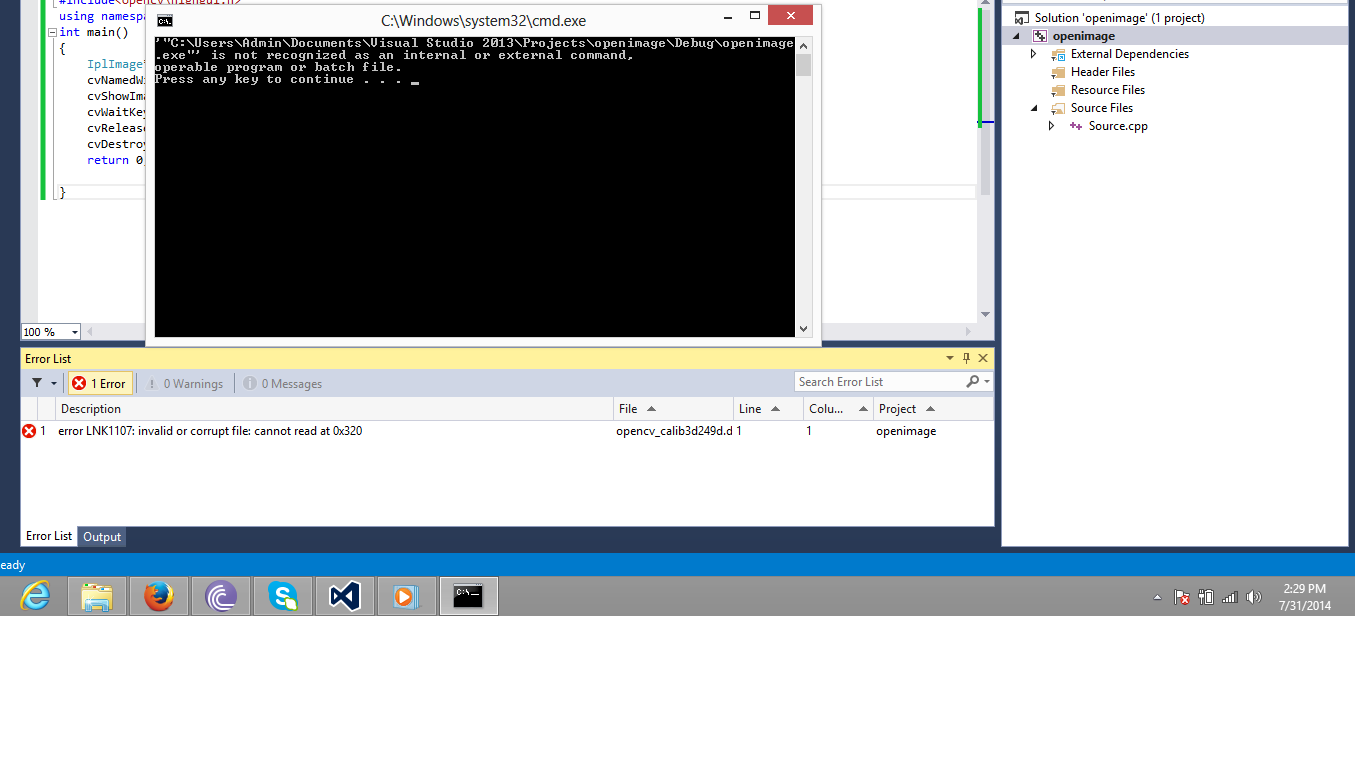Sort by the Colu... column header
This screenshot has height=768, width=1366.
click(x=838, y=409)
